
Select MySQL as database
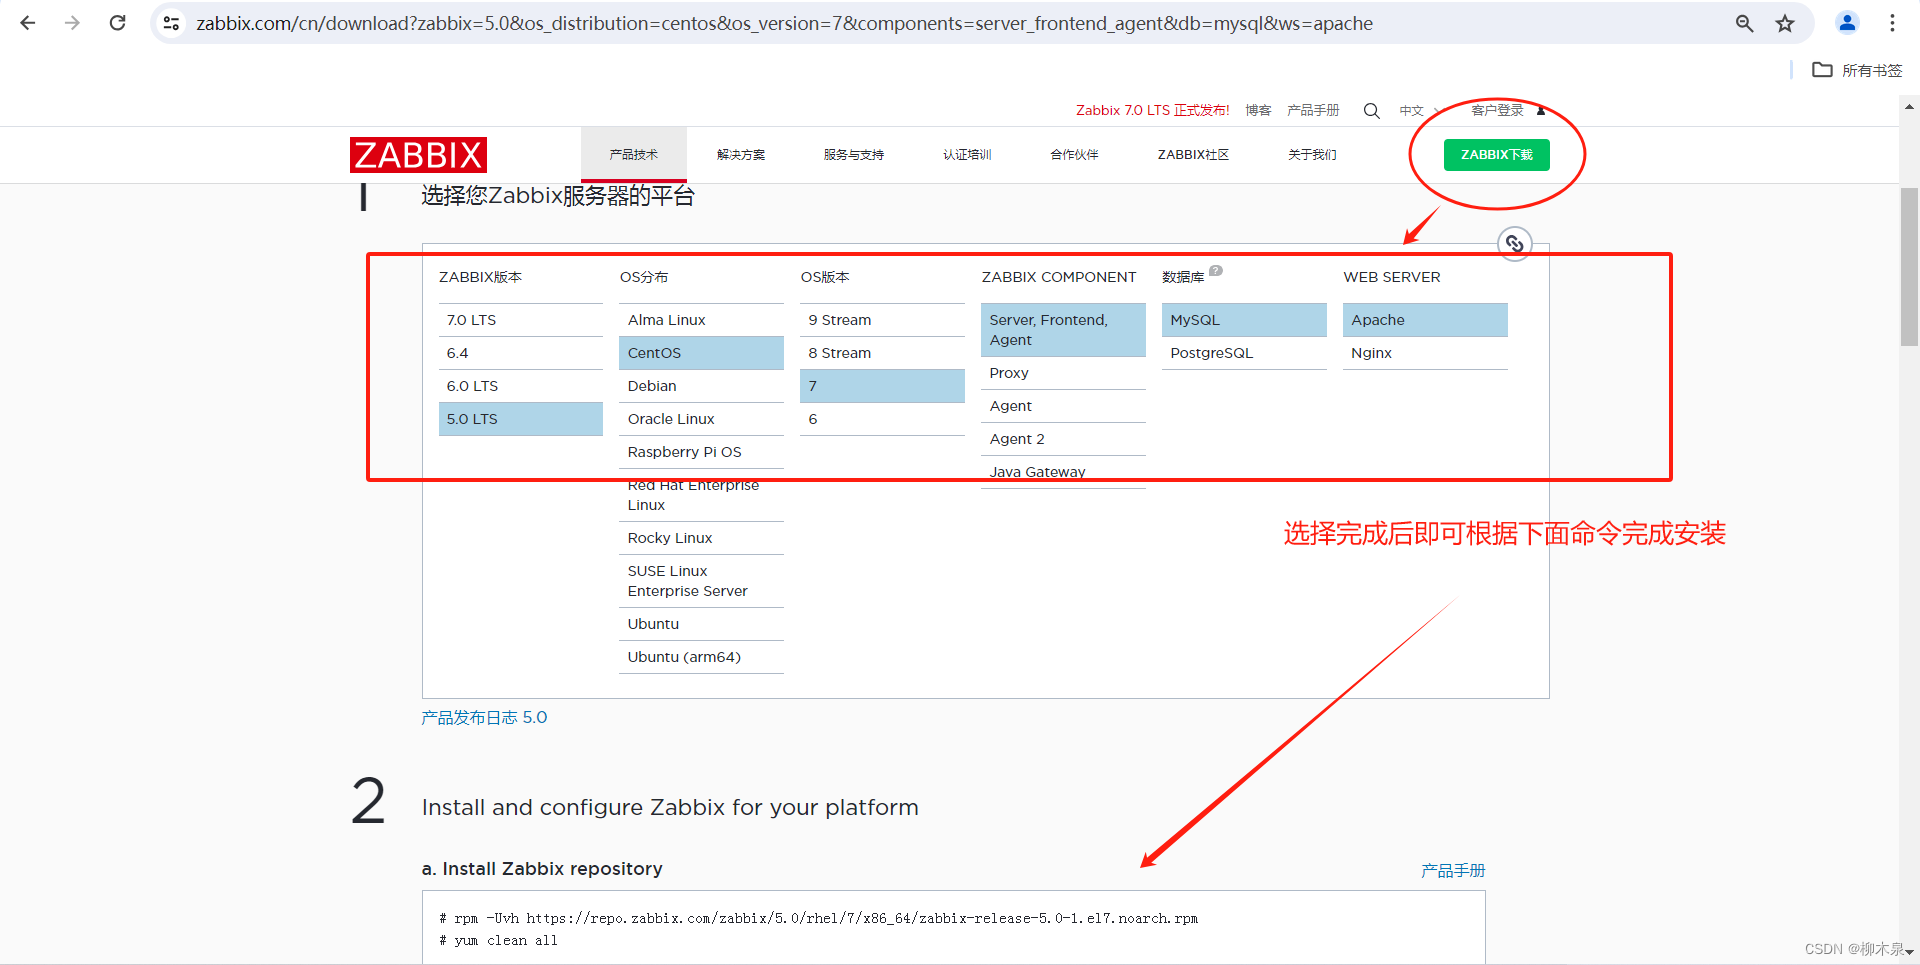[x=1244, y=320]
